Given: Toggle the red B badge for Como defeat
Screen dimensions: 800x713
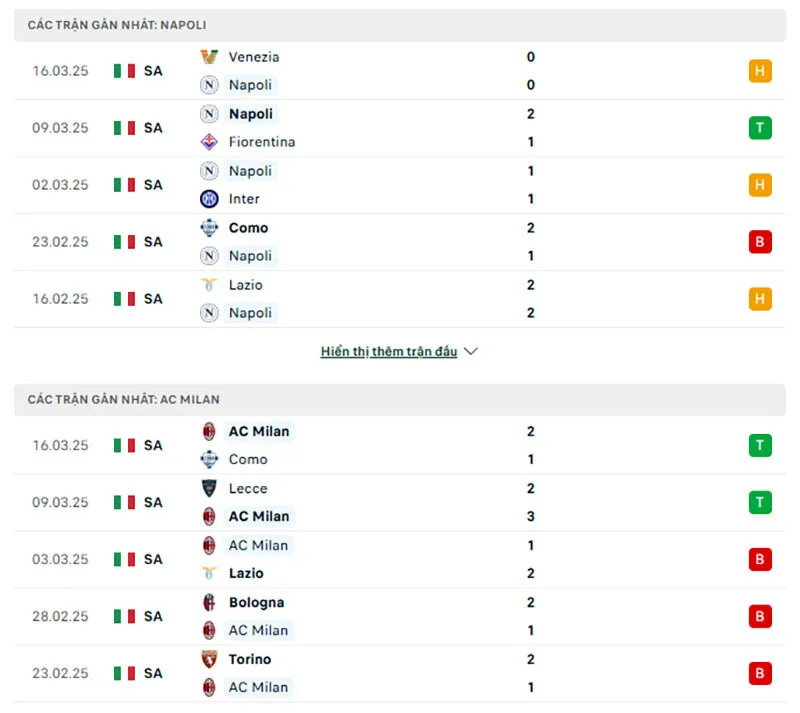Looking at the screenshot, I should coord(760,242).
